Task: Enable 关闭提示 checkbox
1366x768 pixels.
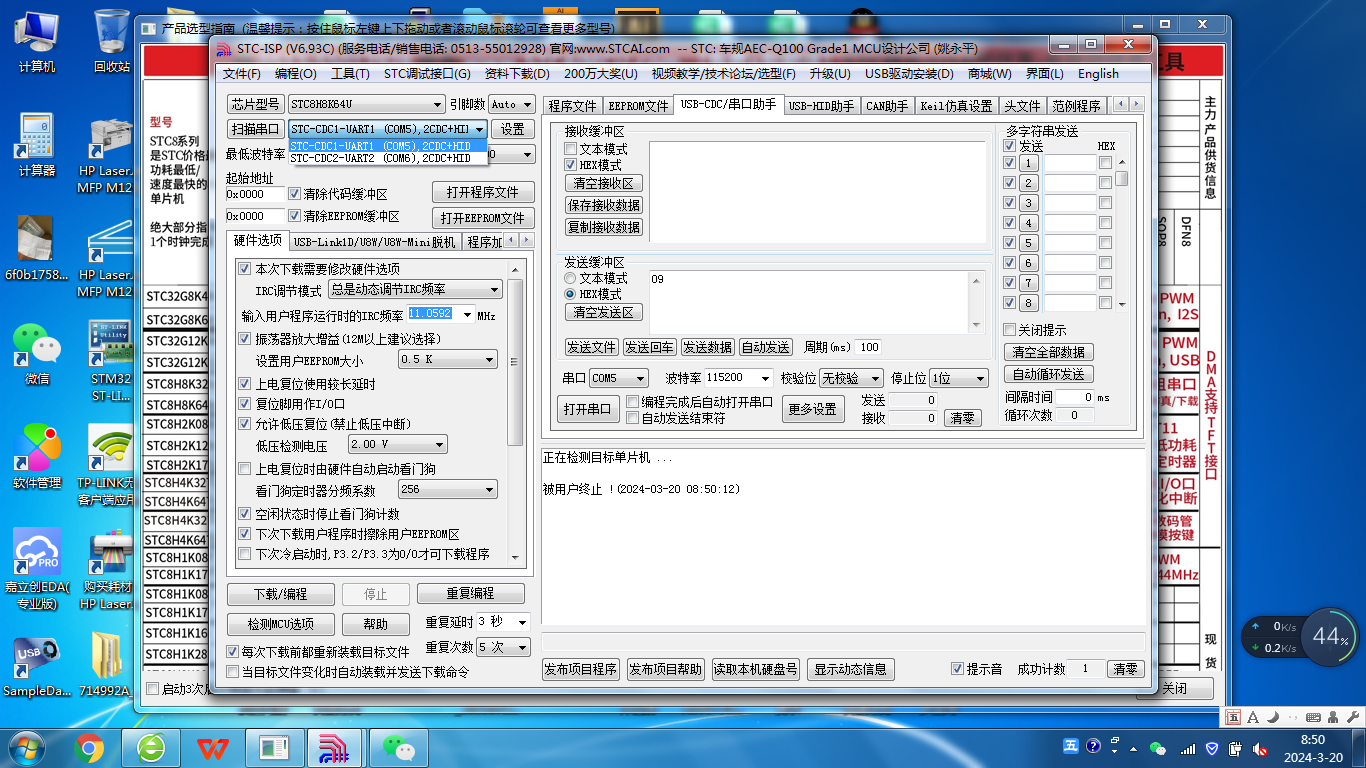Action: (x=1009, y=330)
